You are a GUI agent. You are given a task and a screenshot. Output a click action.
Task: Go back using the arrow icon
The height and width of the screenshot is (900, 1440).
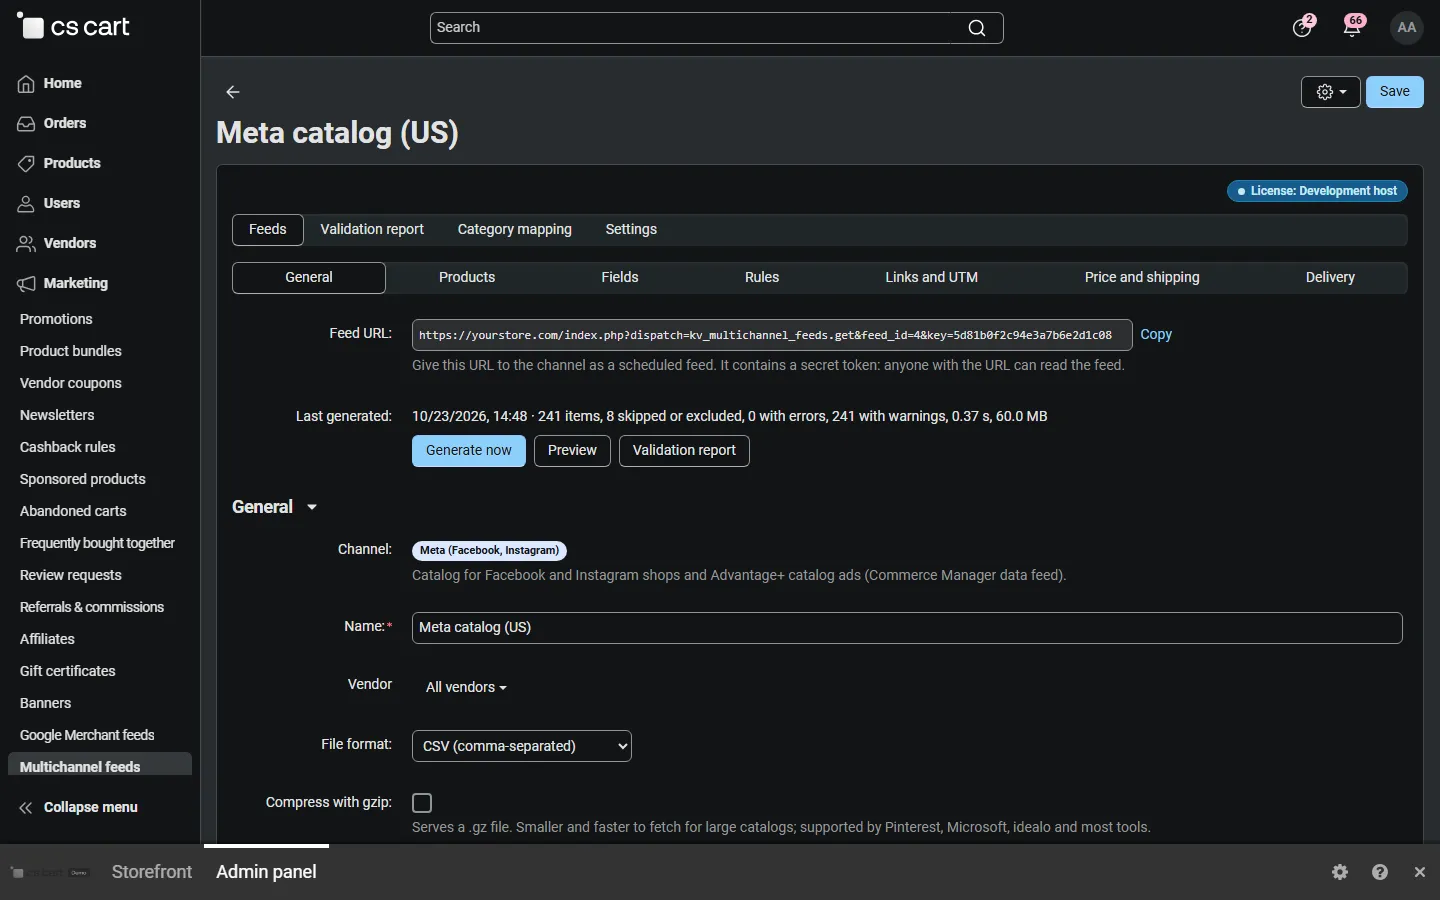(233, 92)
